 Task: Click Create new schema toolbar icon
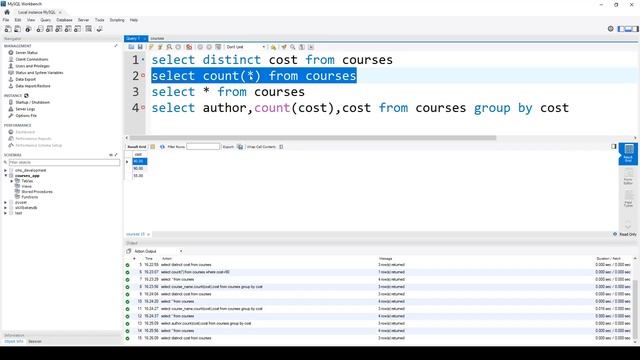(x=40, y=29)
